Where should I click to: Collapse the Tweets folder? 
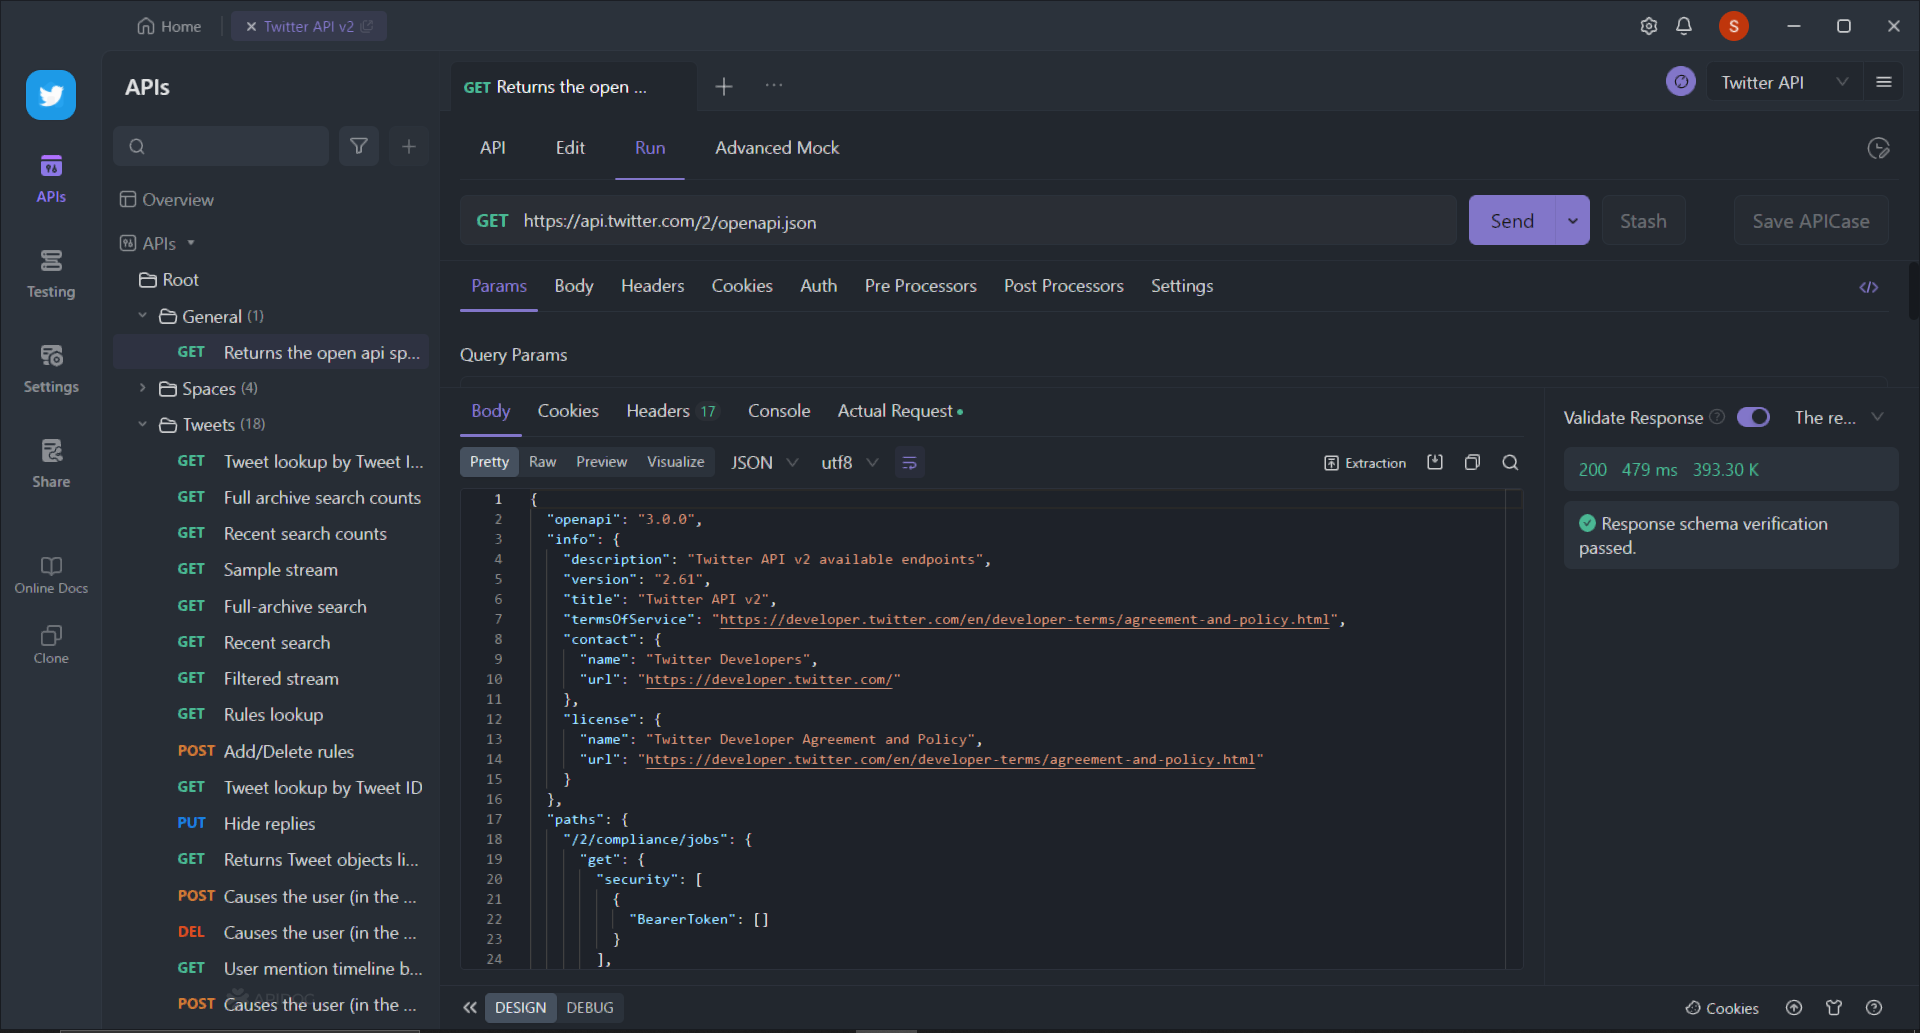(x=142, y=424)
